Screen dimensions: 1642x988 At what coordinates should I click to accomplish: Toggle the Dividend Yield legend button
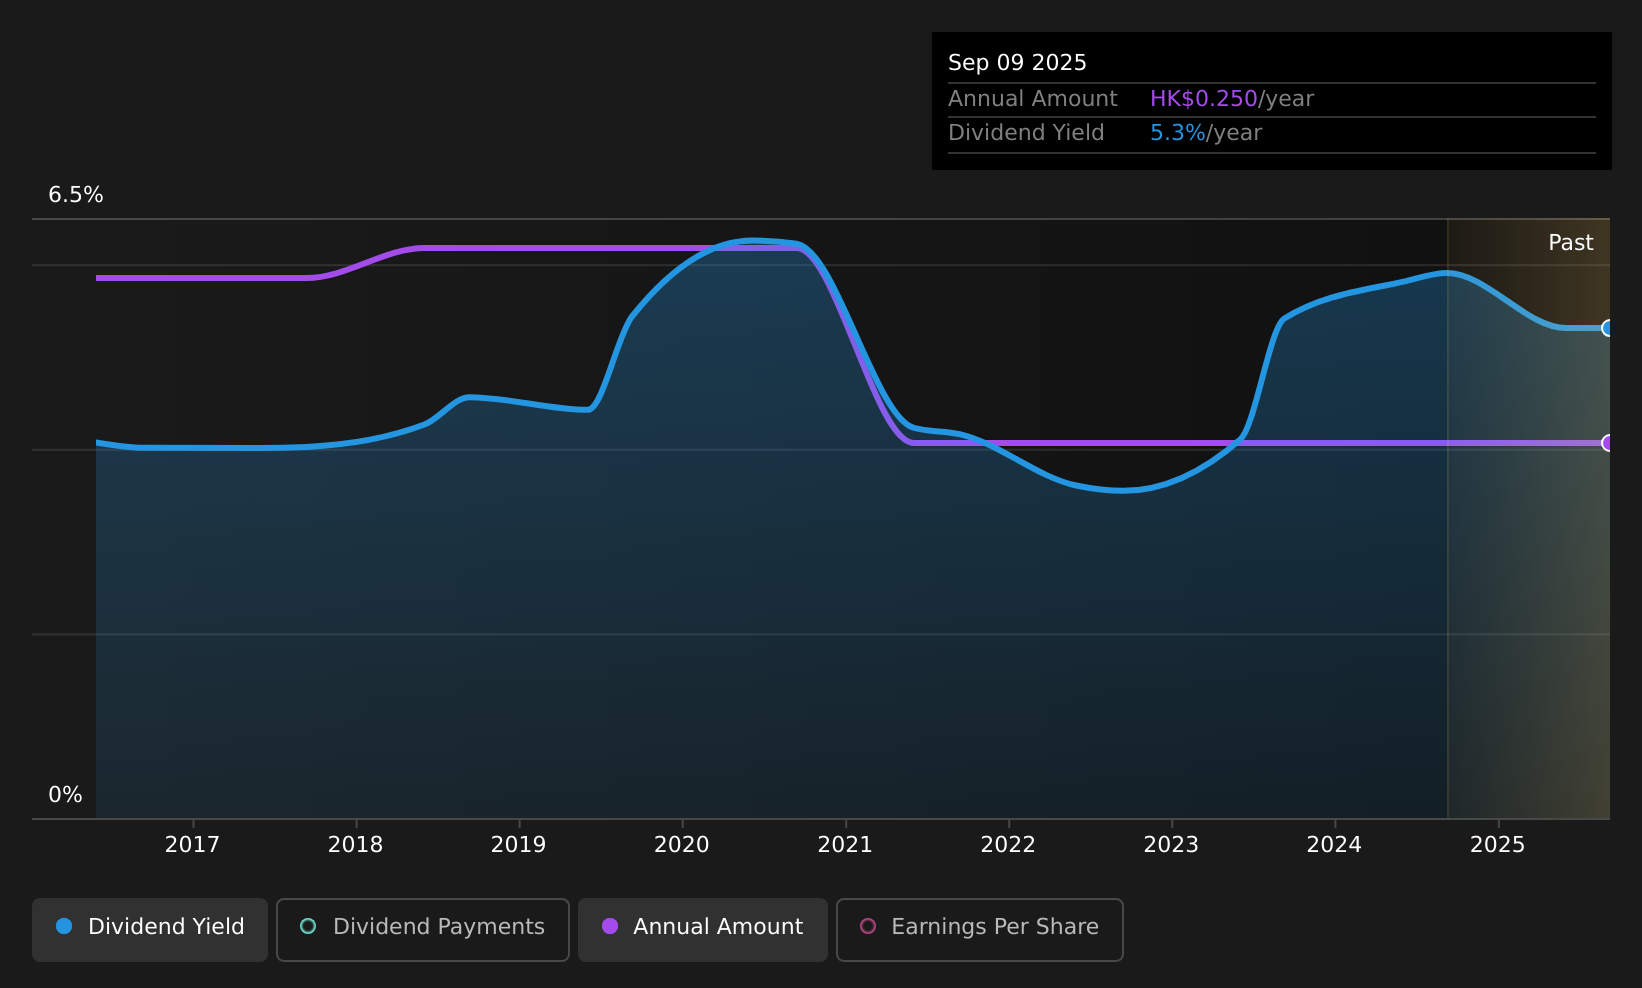pyautogui.click(x=150, y=929)
